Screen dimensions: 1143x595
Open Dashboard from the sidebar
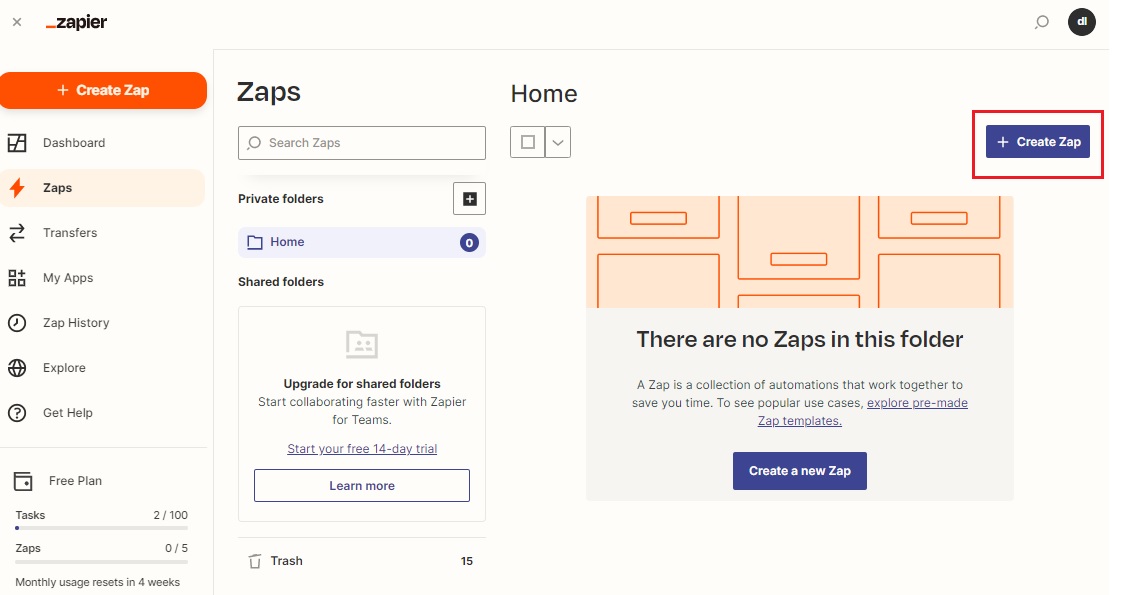tap(73, 143)
